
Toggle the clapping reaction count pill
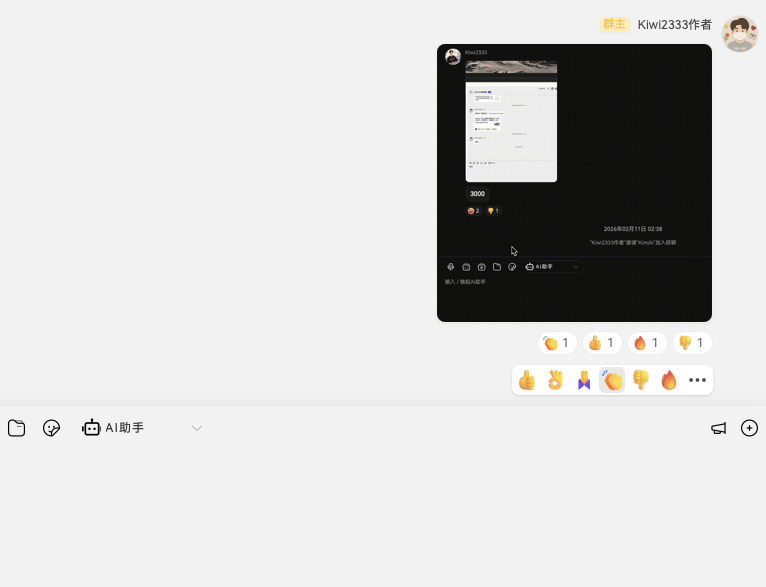(x=556, y=343)
